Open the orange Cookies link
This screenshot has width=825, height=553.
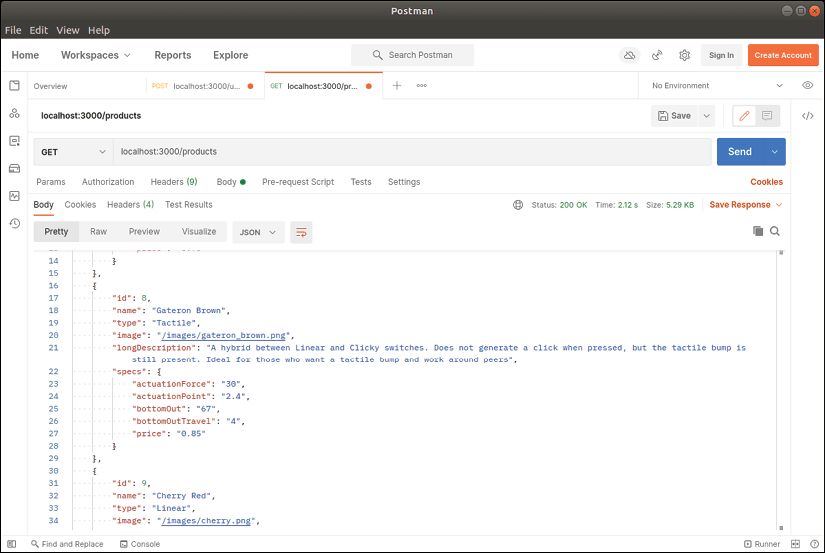(x=767, y=182)
